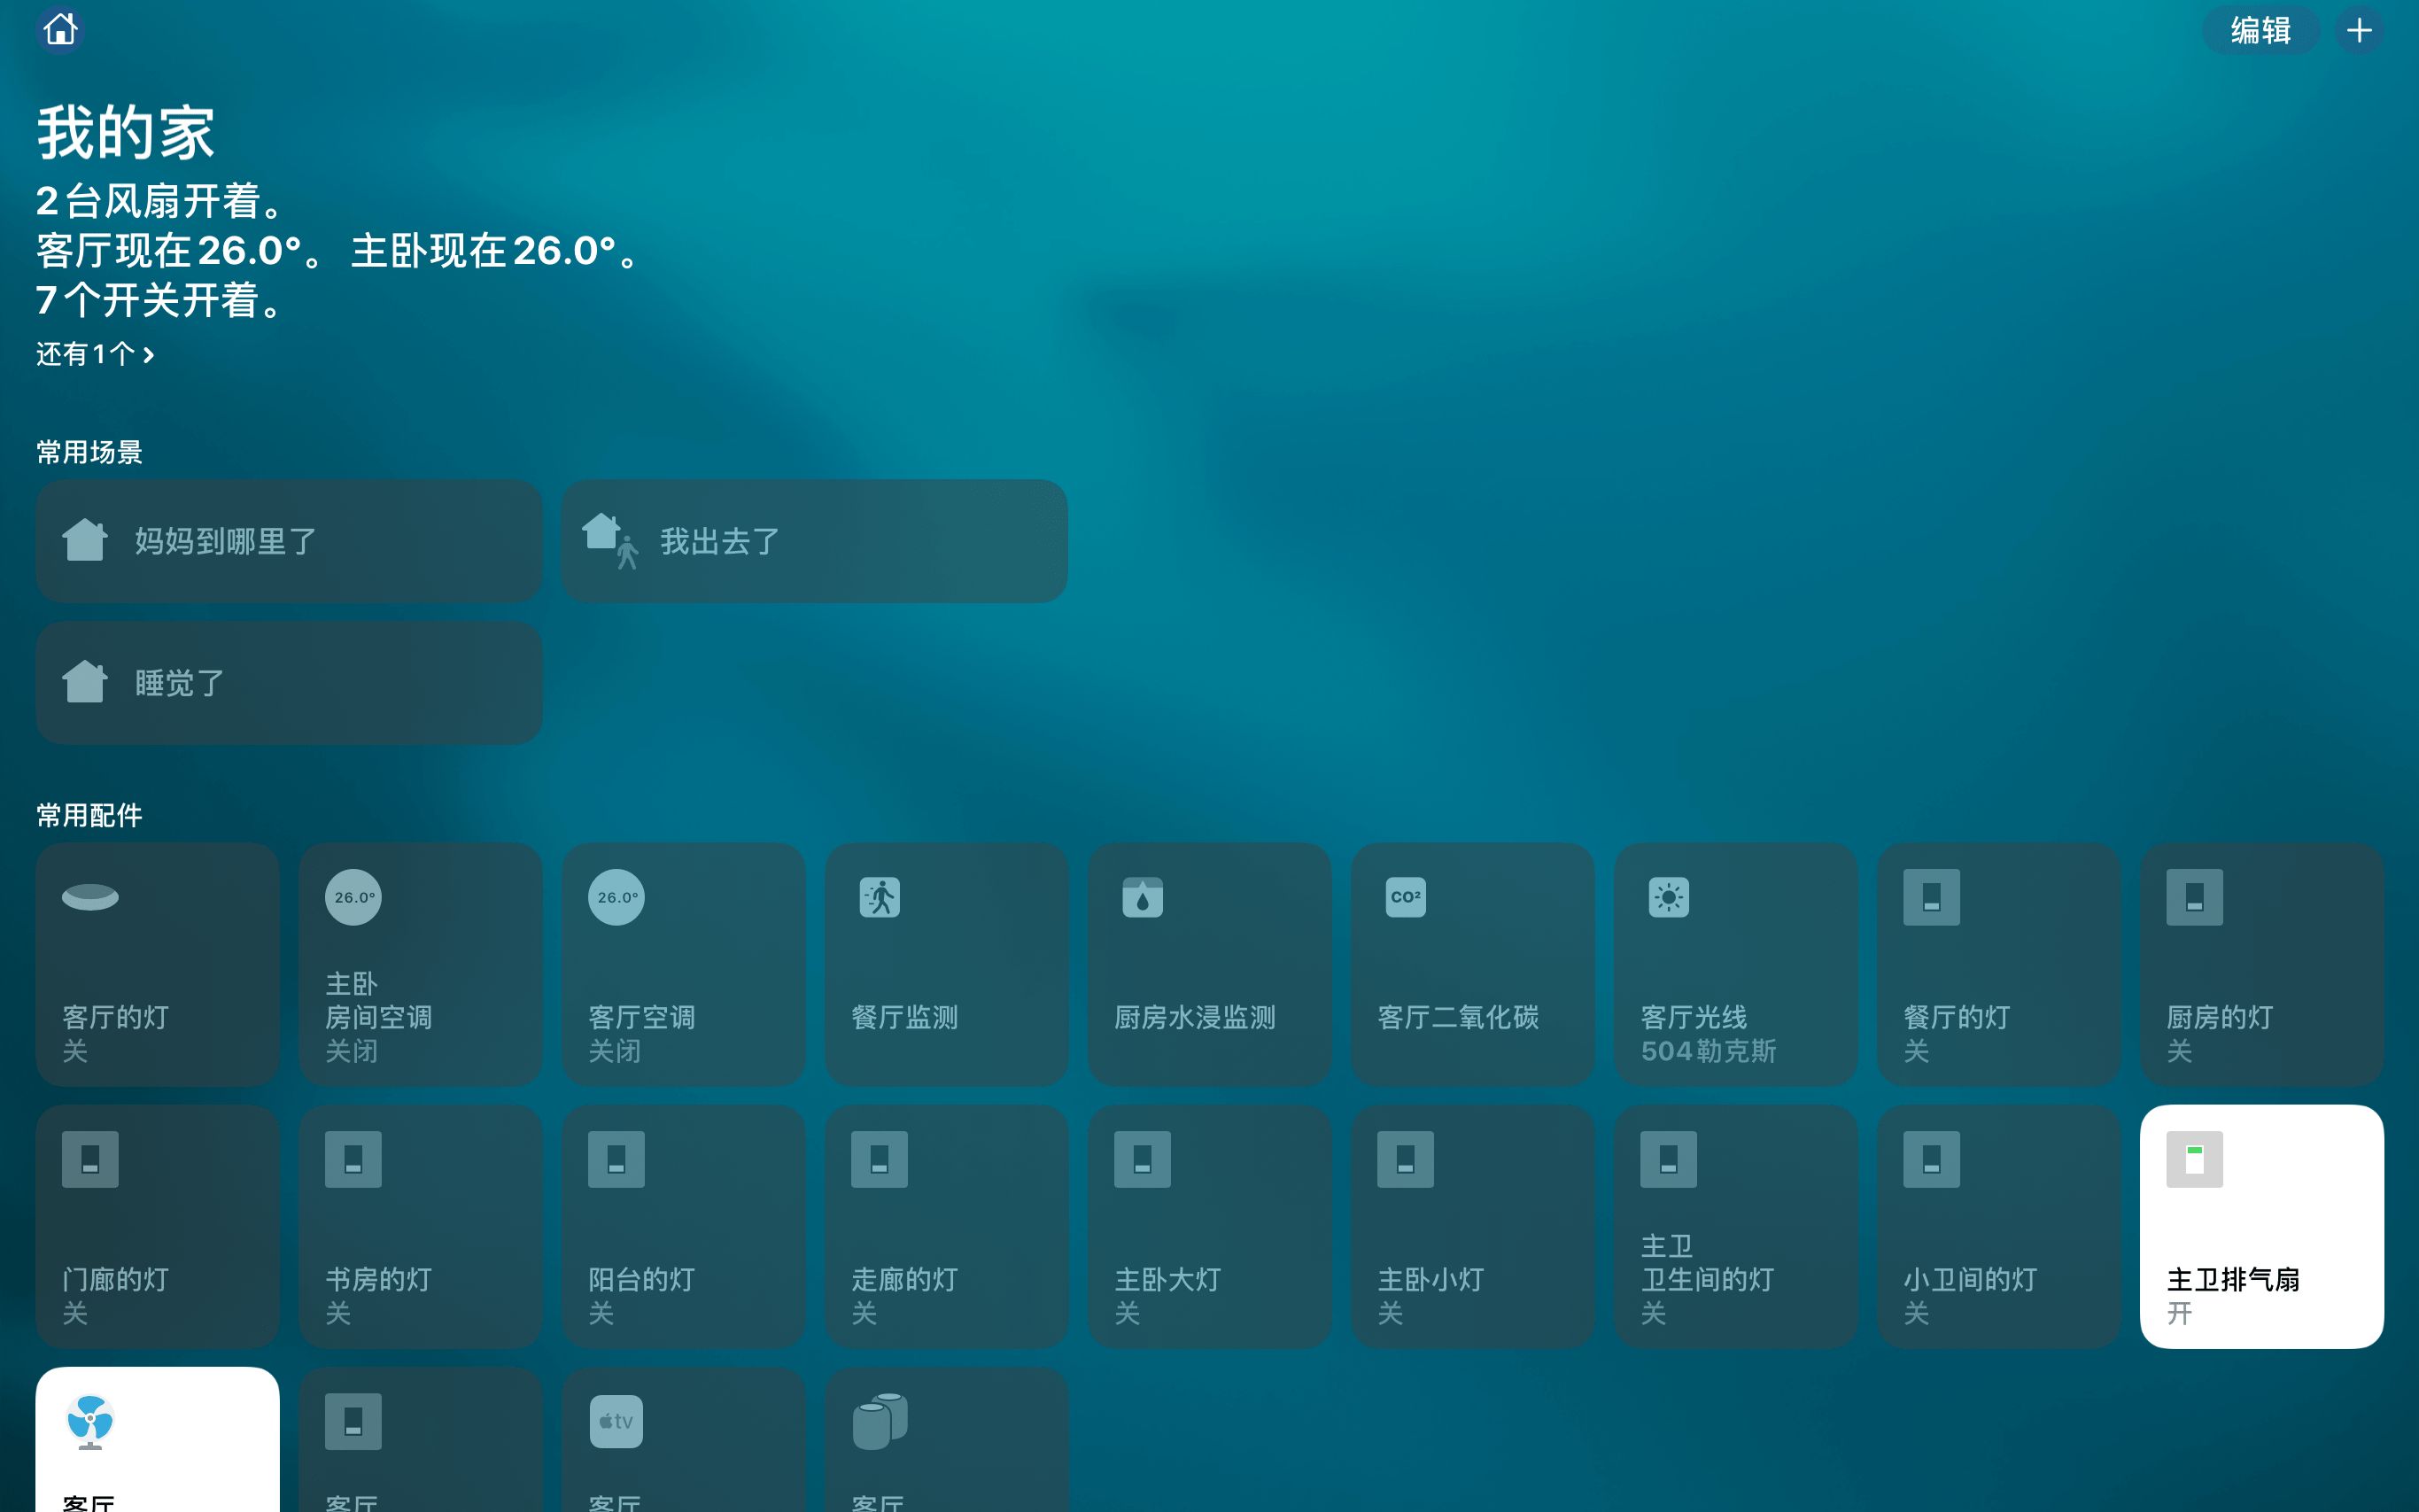This screenshot has height=1512, width=2419.
Task: Activate the 我出去了 scene
Action: click(814, 541)
